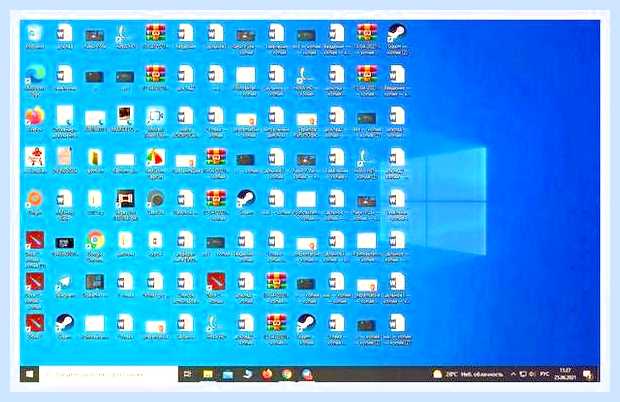Screen dimensions: 620x402
Task: Expand the hidden system tray icons chevron
Action: click(513, 374)
